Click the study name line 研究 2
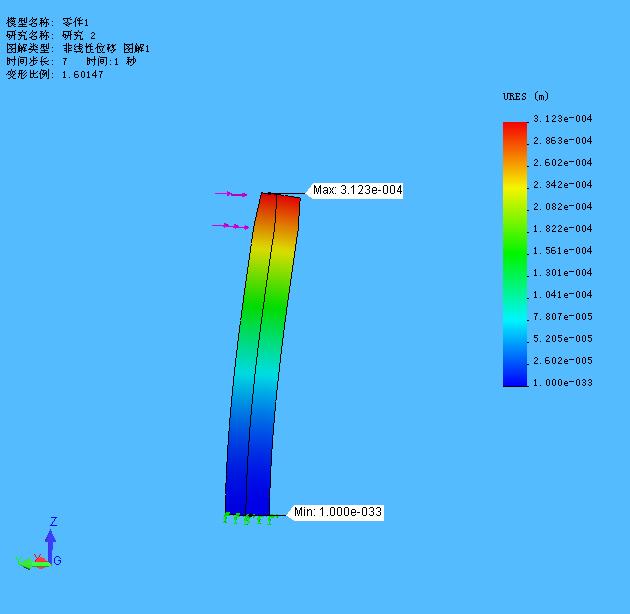 pos(51,35)
